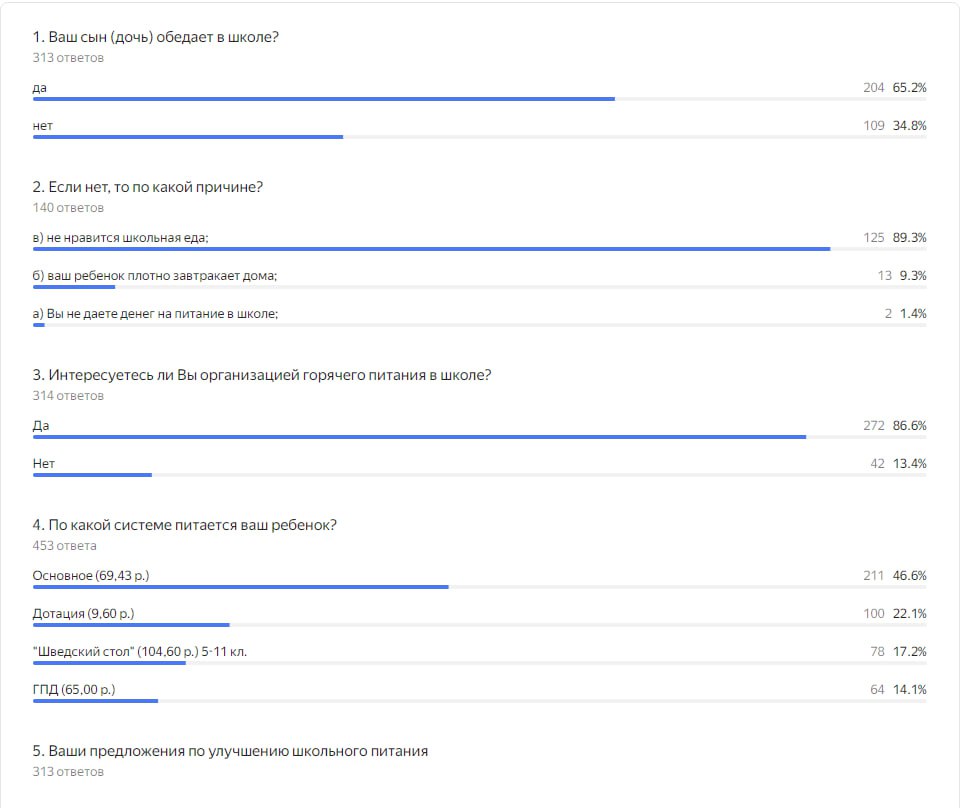The width and height of the screenshot is (960, 808).
Task: Open question 2 heading "Если нет, то по какой причине?"
Action: [x=148, y=187]
